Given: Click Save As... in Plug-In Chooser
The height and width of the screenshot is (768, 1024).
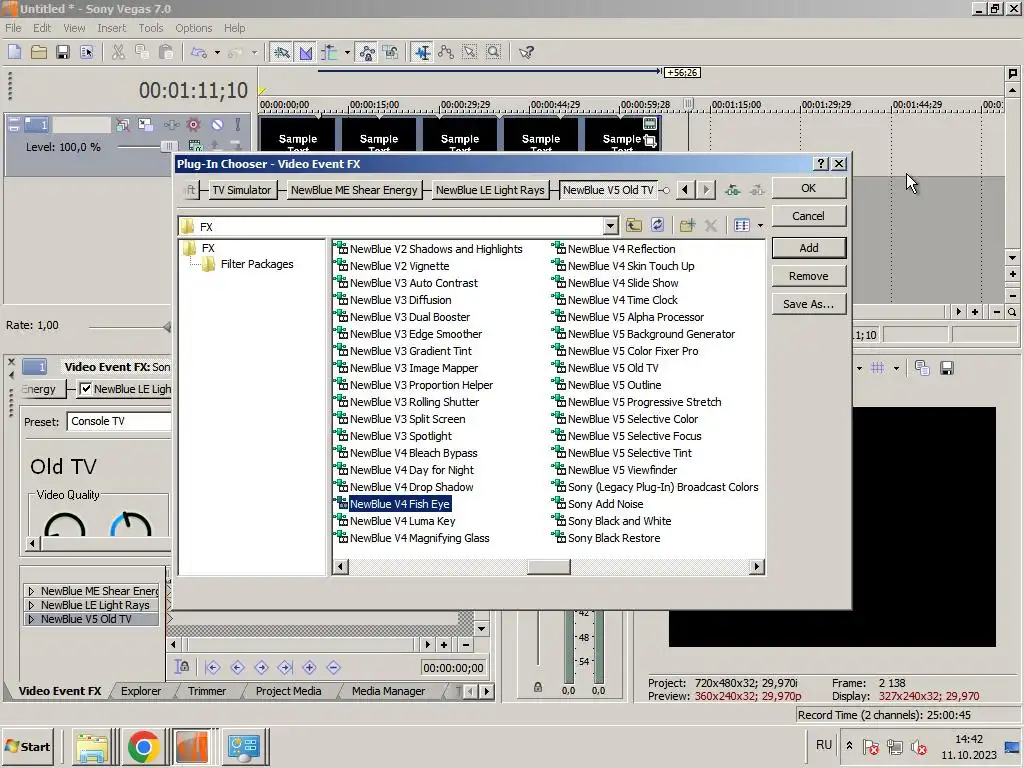Looking at the screenshot, I should [x=808, y=304].
